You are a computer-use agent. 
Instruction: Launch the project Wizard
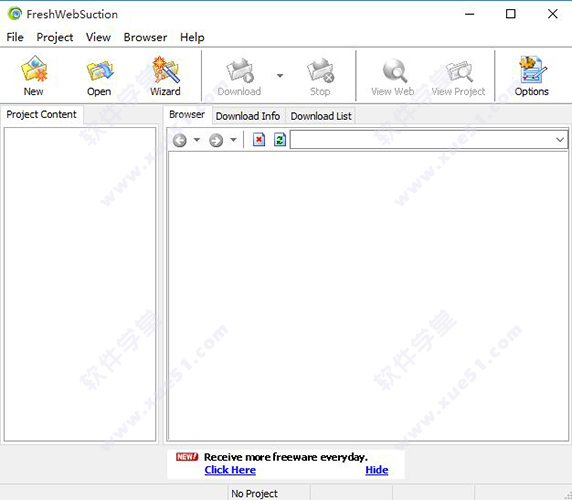165,75
